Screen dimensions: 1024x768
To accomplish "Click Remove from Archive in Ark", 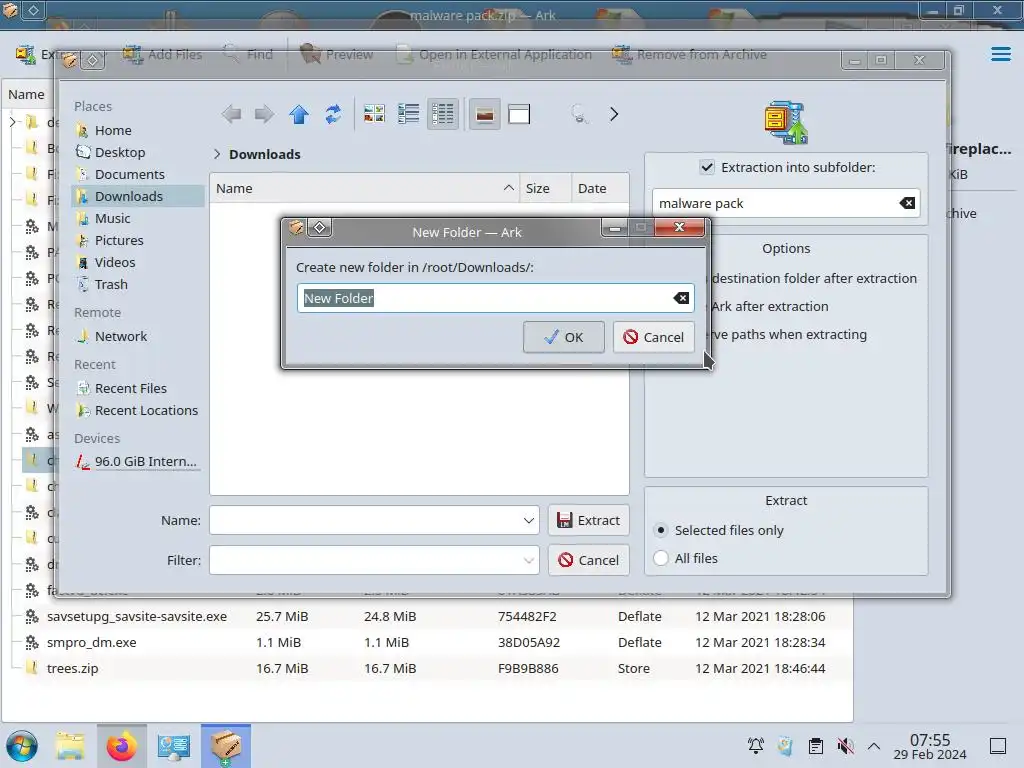I will click(690, 54).
